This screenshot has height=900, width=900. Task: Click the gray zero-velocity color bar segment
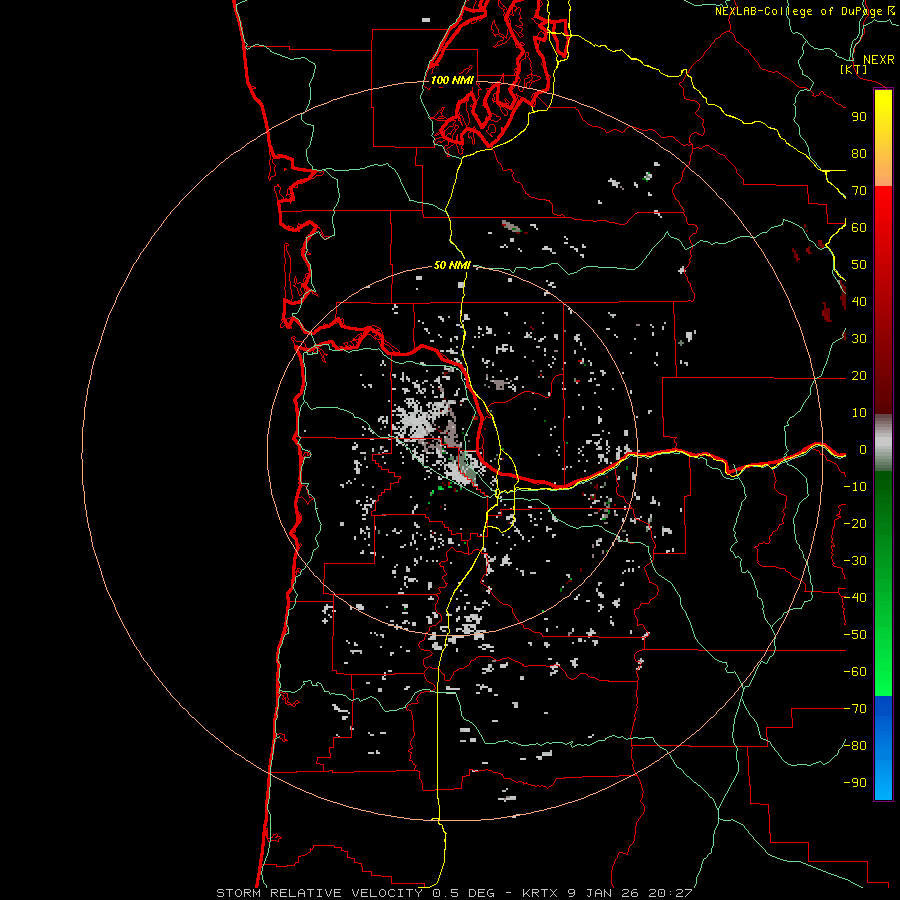point(883,443)
